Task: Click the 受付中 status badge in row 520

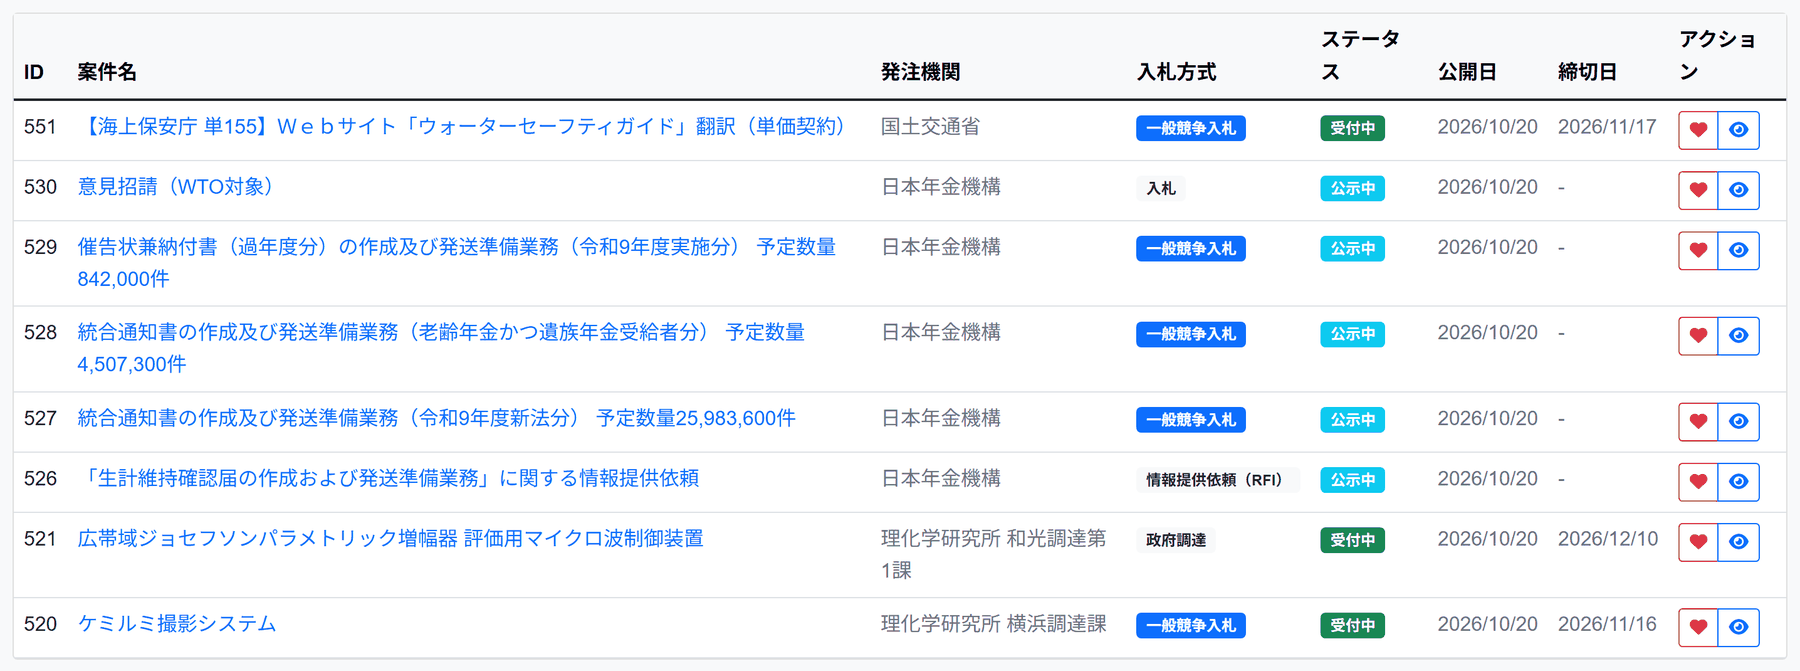Action: [x=1353, y=625]
